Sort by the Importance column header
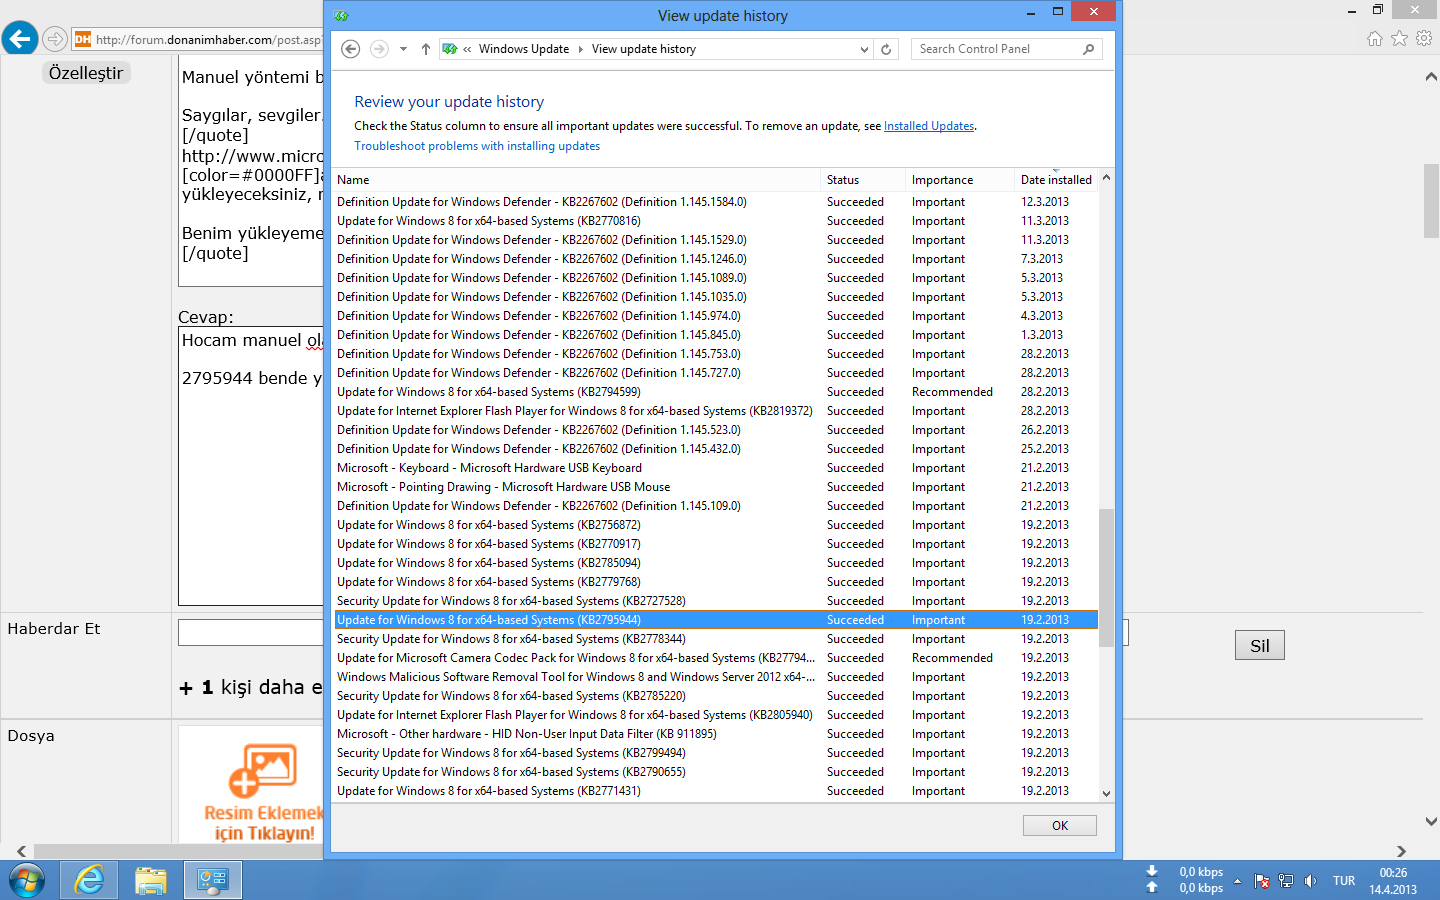This screenshot has height=900, width=1440. tap(960, 180)
